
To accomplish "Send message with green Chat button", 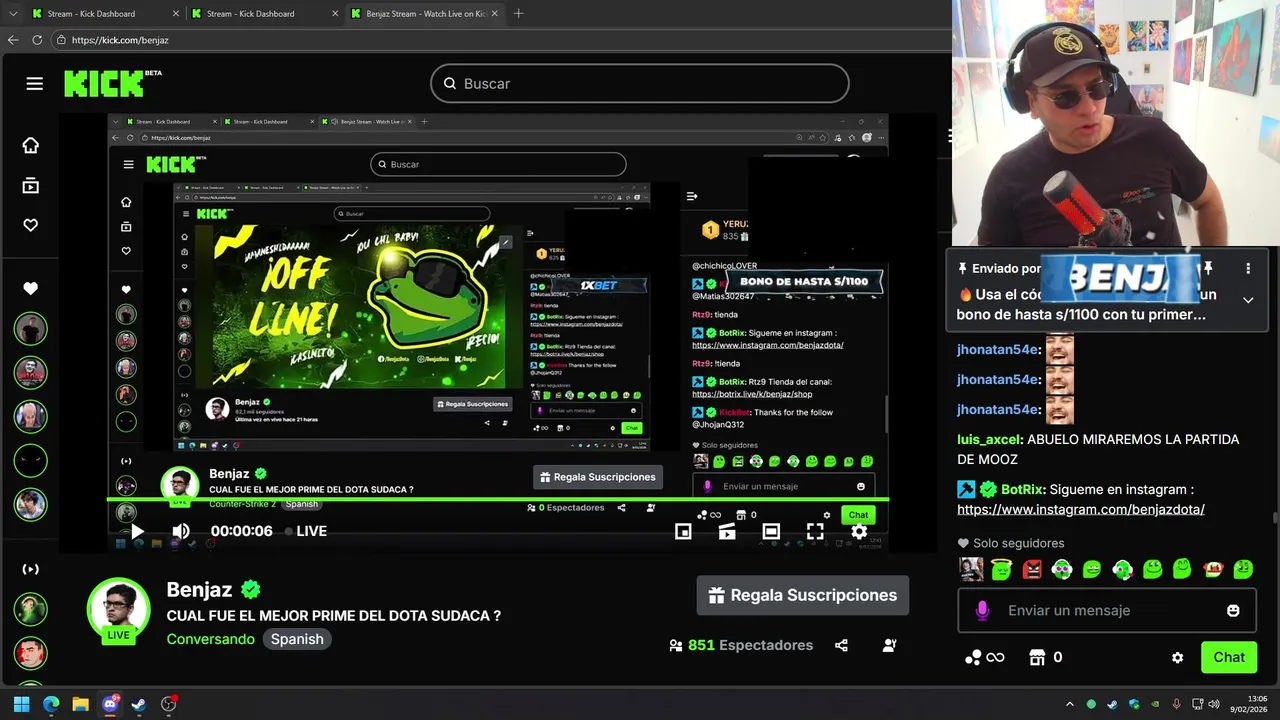I will (x=1229, y=657).
